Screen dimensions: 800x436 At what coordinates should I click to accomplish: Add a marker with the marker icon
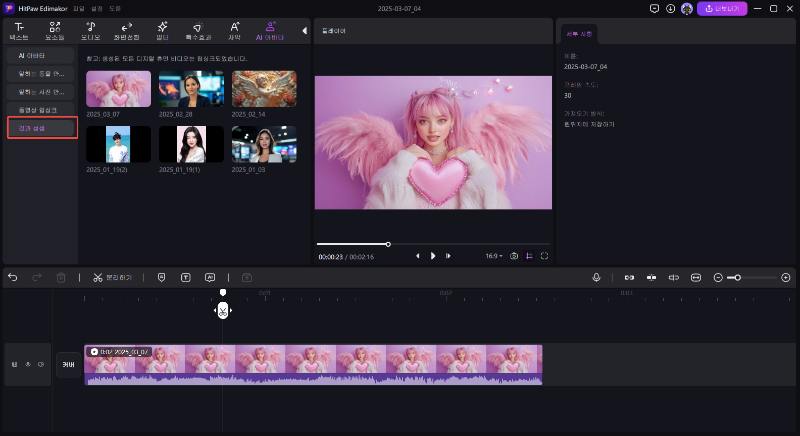point(161,277)
